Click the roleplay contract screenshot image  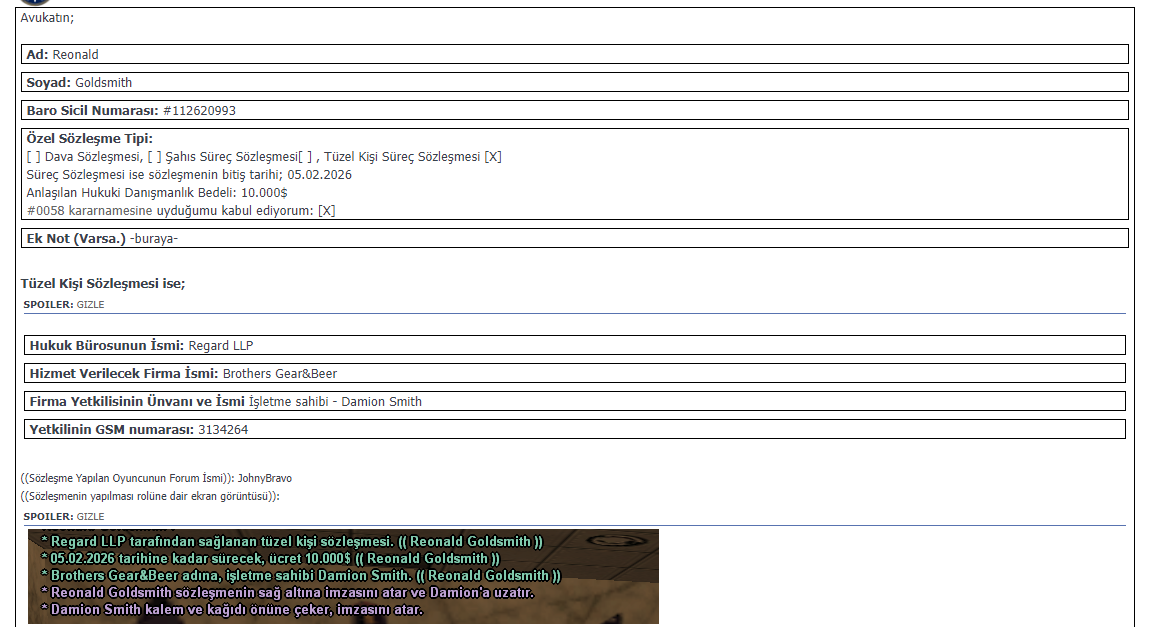click(343, 576)
